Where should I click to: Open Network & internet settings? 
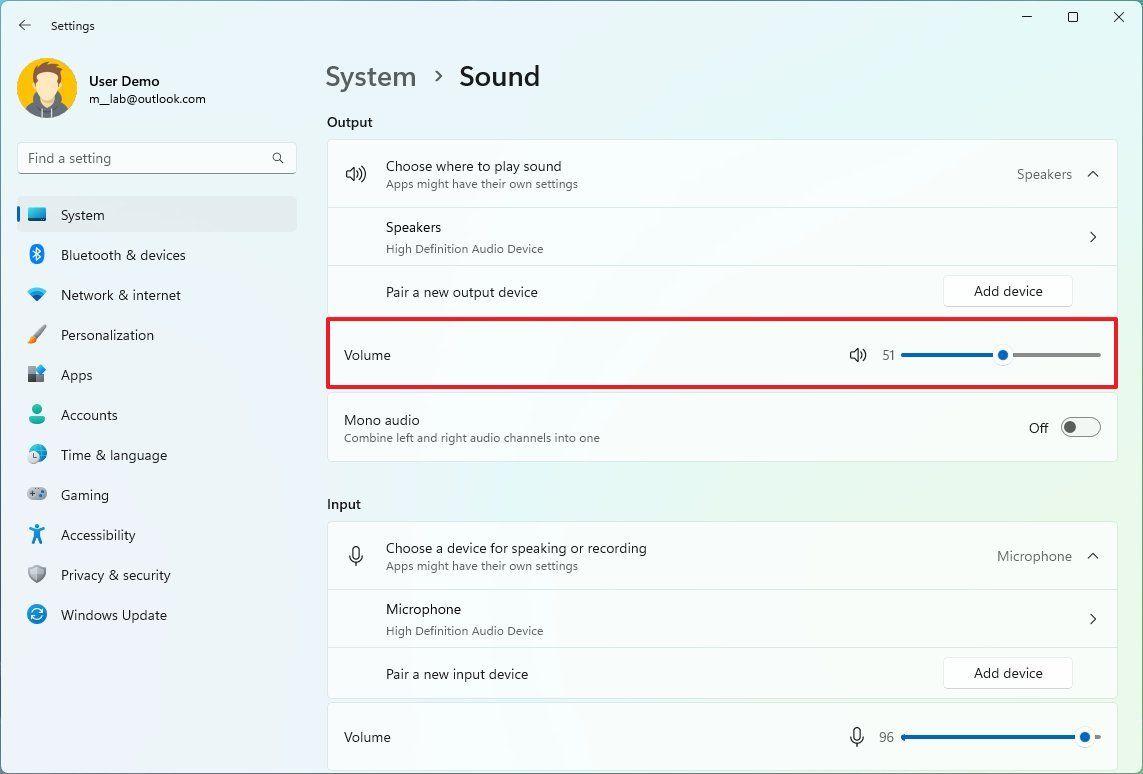pos(120,295)
